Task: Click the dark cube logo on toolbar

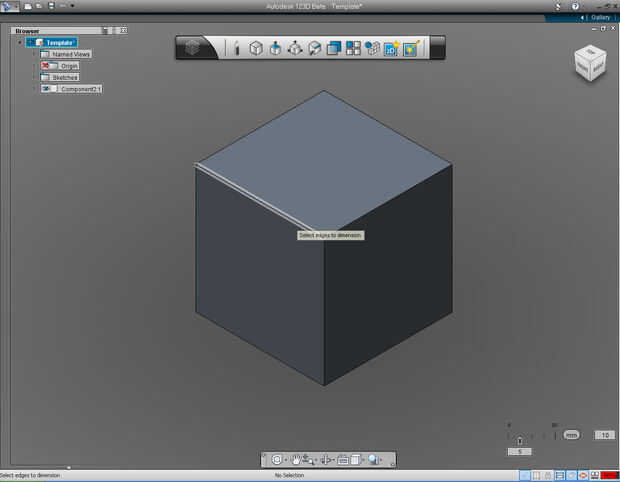Action: coord(193,47)
